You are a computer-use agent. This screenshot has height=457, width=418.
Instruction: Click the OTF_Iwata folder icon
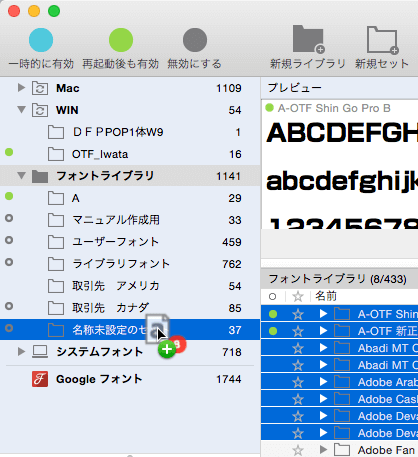[x=56, y=154]
